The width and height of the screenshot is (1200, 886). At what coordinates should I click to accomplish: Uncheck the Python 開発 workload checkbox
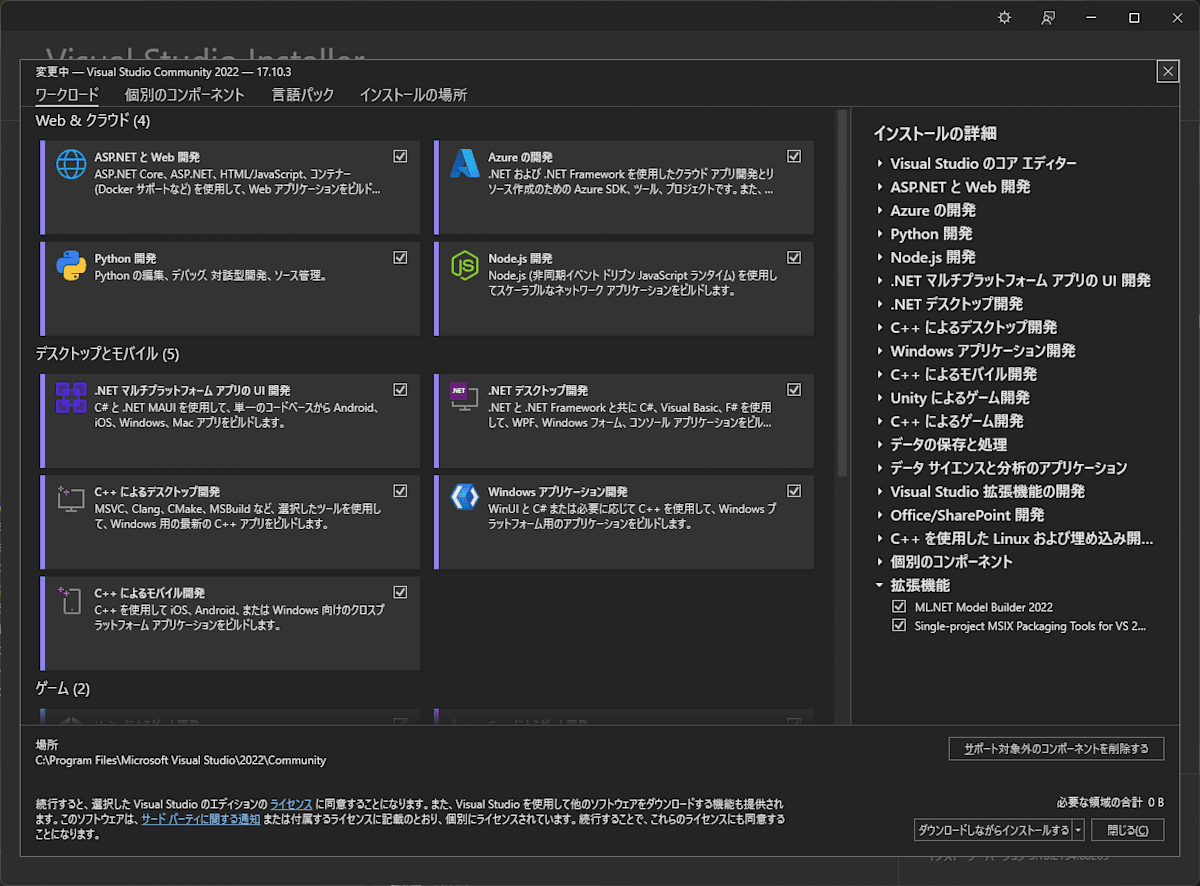tap(400, 257)
